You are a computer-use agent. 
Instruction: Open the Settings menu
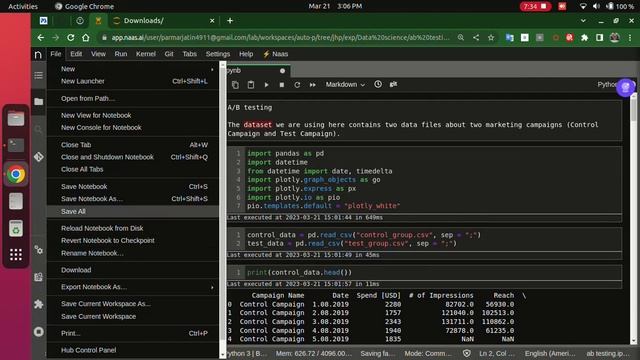coord(218,54)
